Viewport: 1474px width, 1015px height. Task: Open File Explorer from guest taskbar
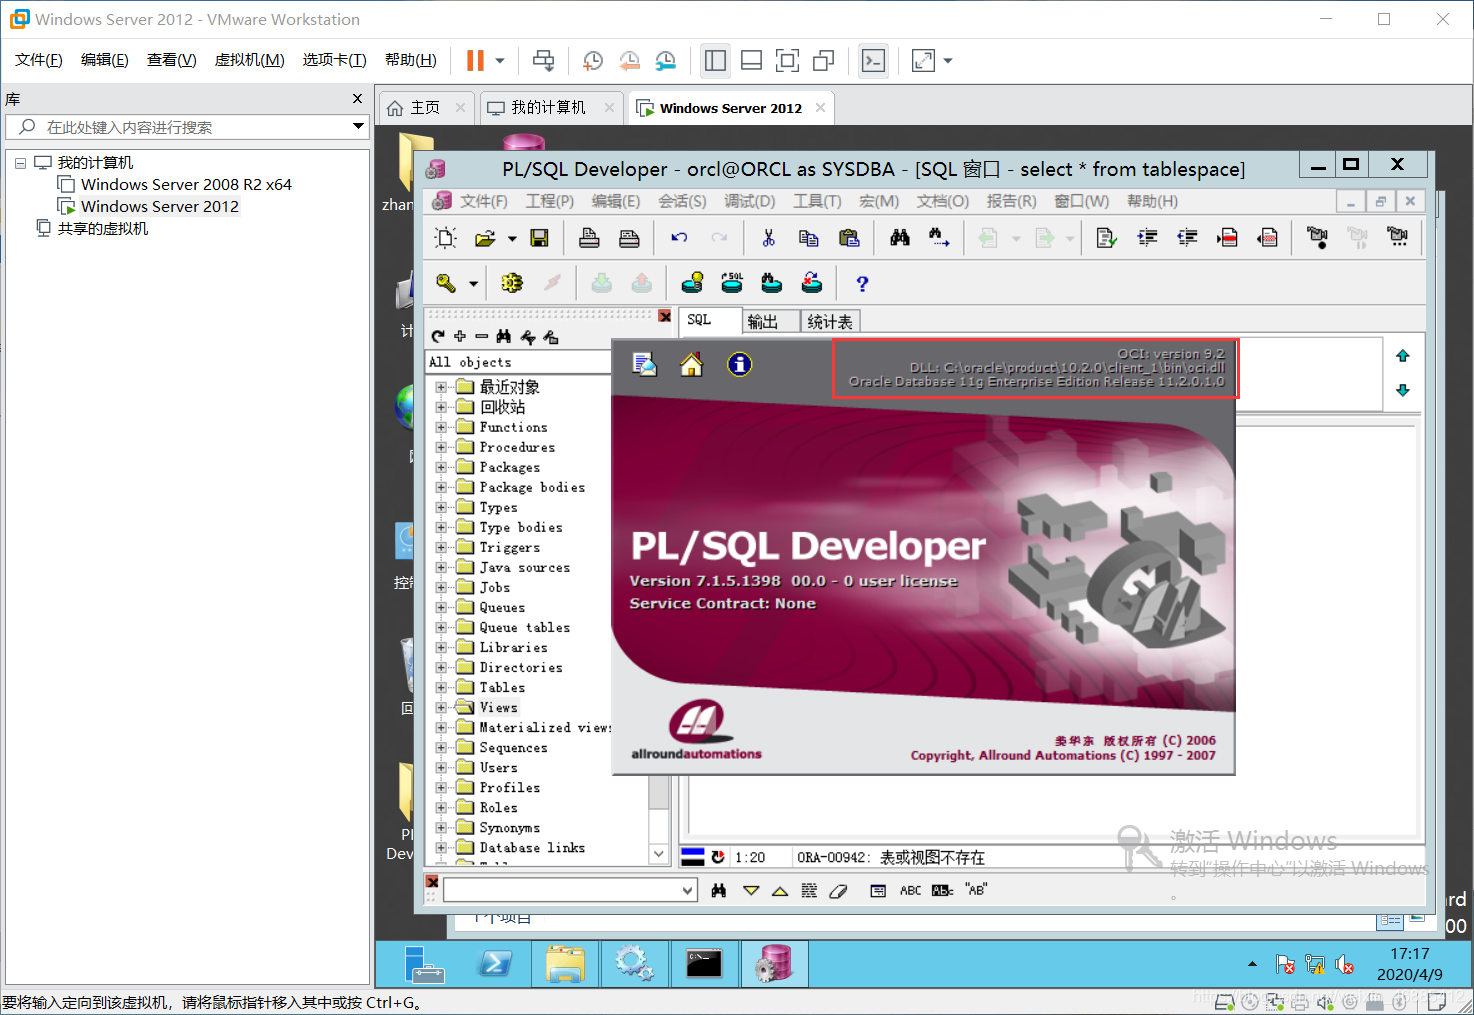565,964
